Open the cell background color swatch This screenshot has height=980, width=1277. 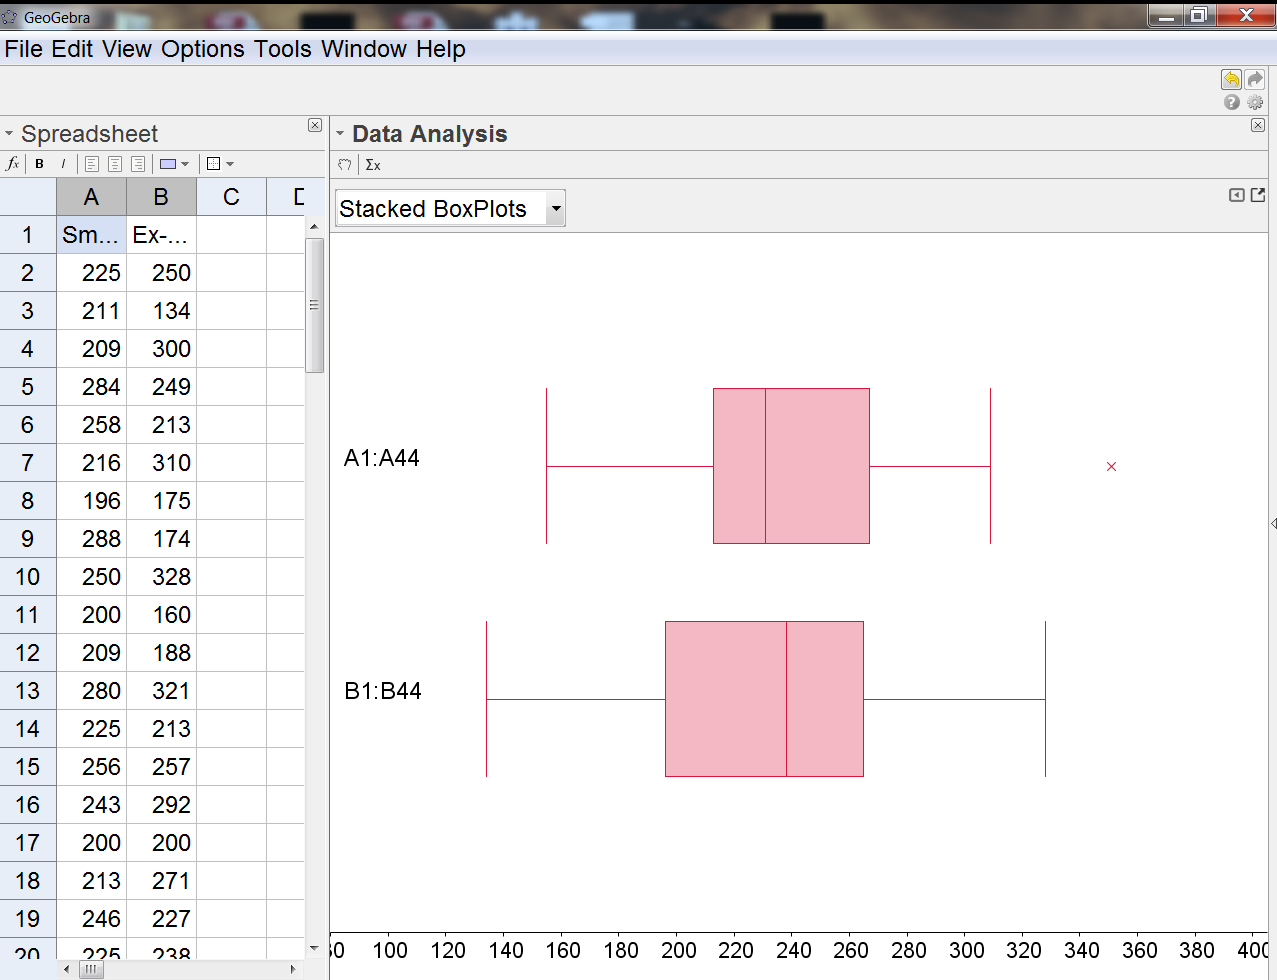point(169,164)
